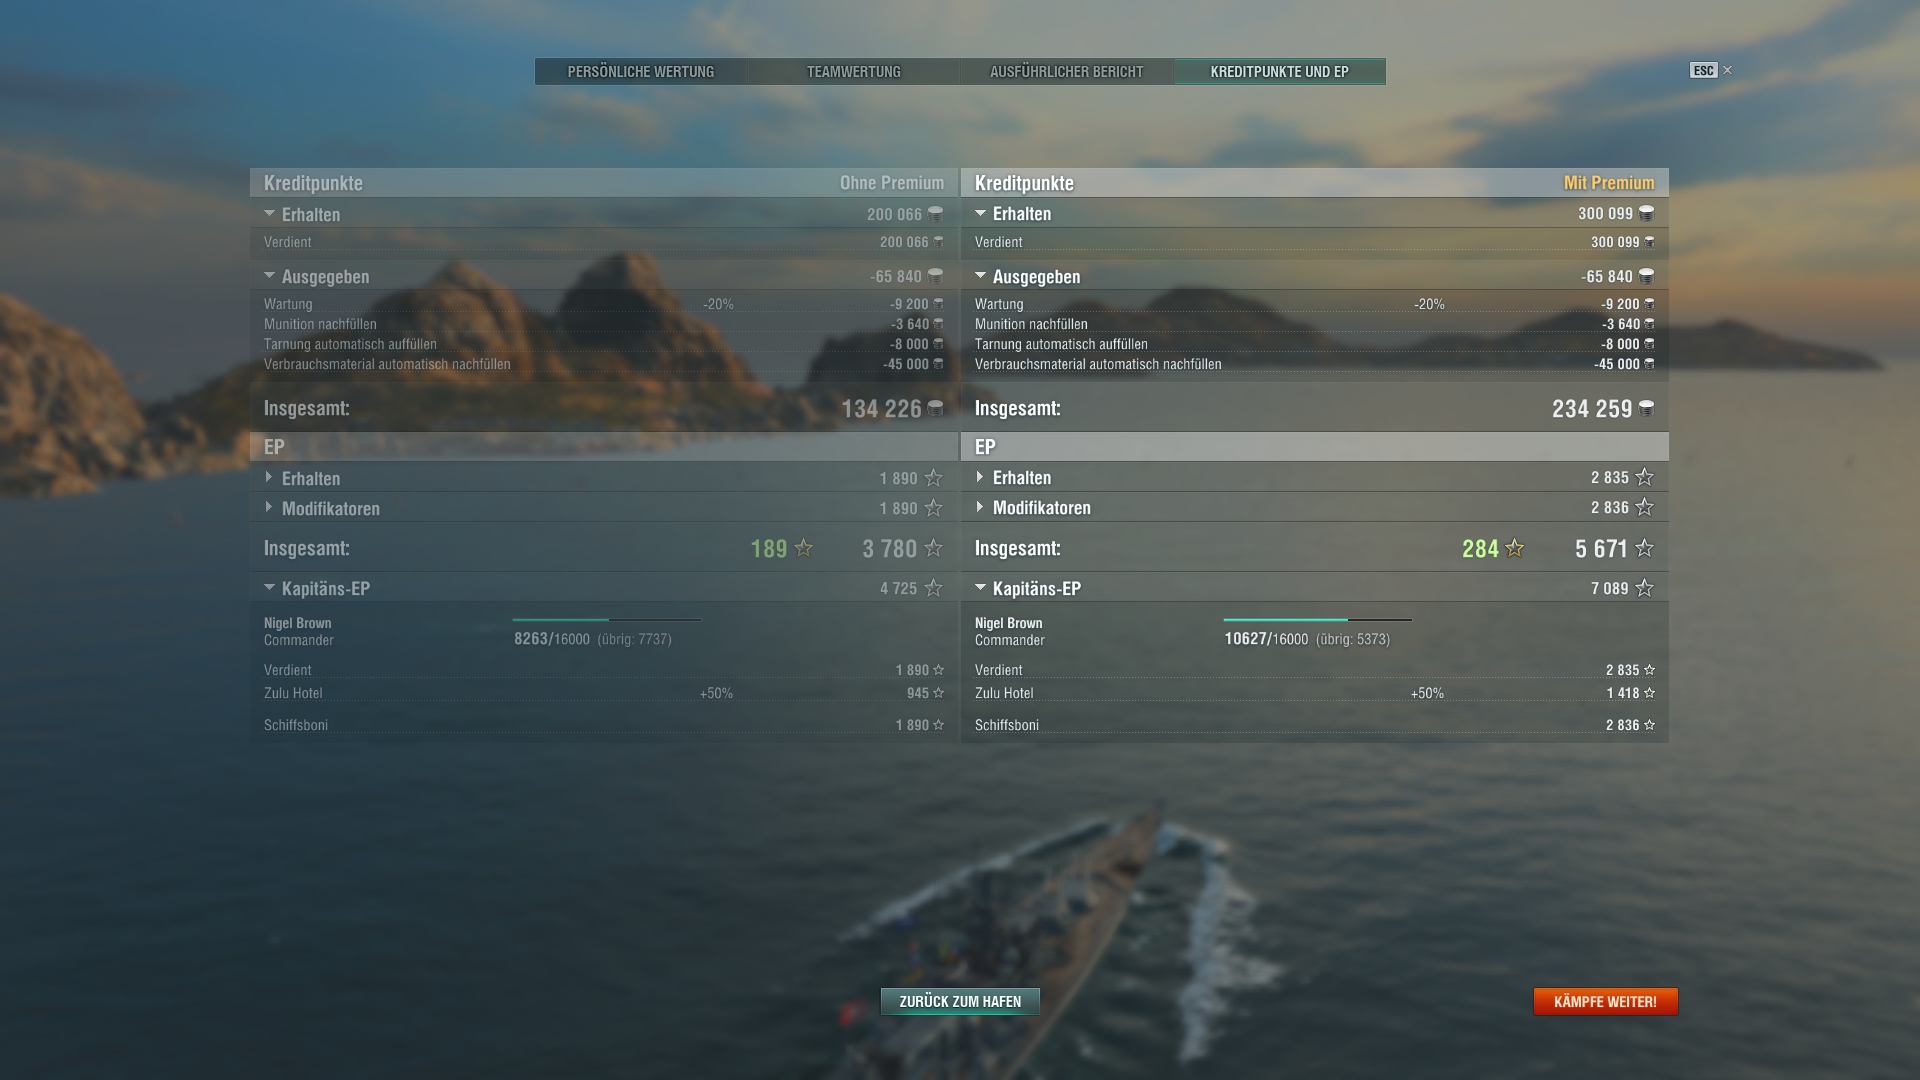Collapse Erhalten credits section without premium

point(269,214)
